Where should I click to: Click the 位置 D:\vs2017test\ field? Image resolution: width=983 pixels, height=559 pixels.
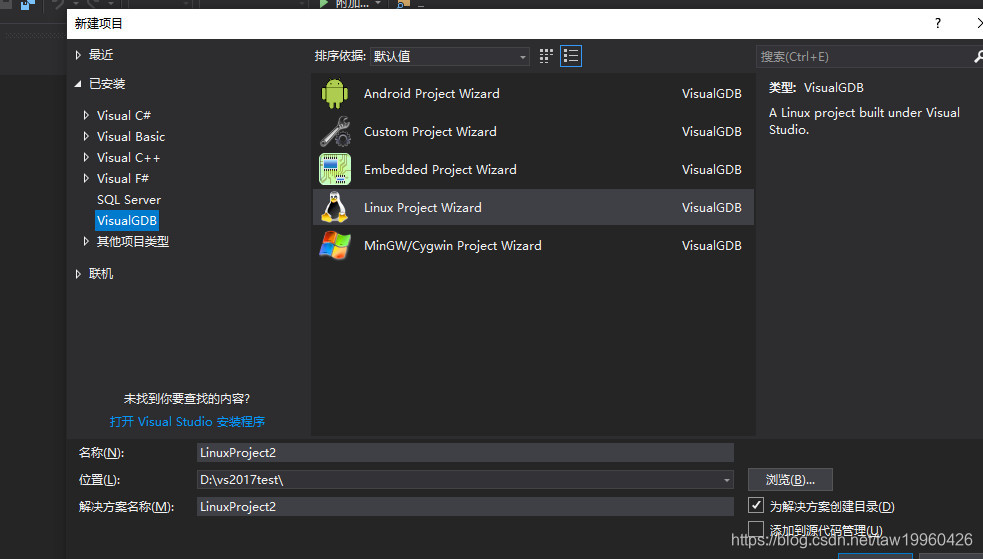pos(465,480)
